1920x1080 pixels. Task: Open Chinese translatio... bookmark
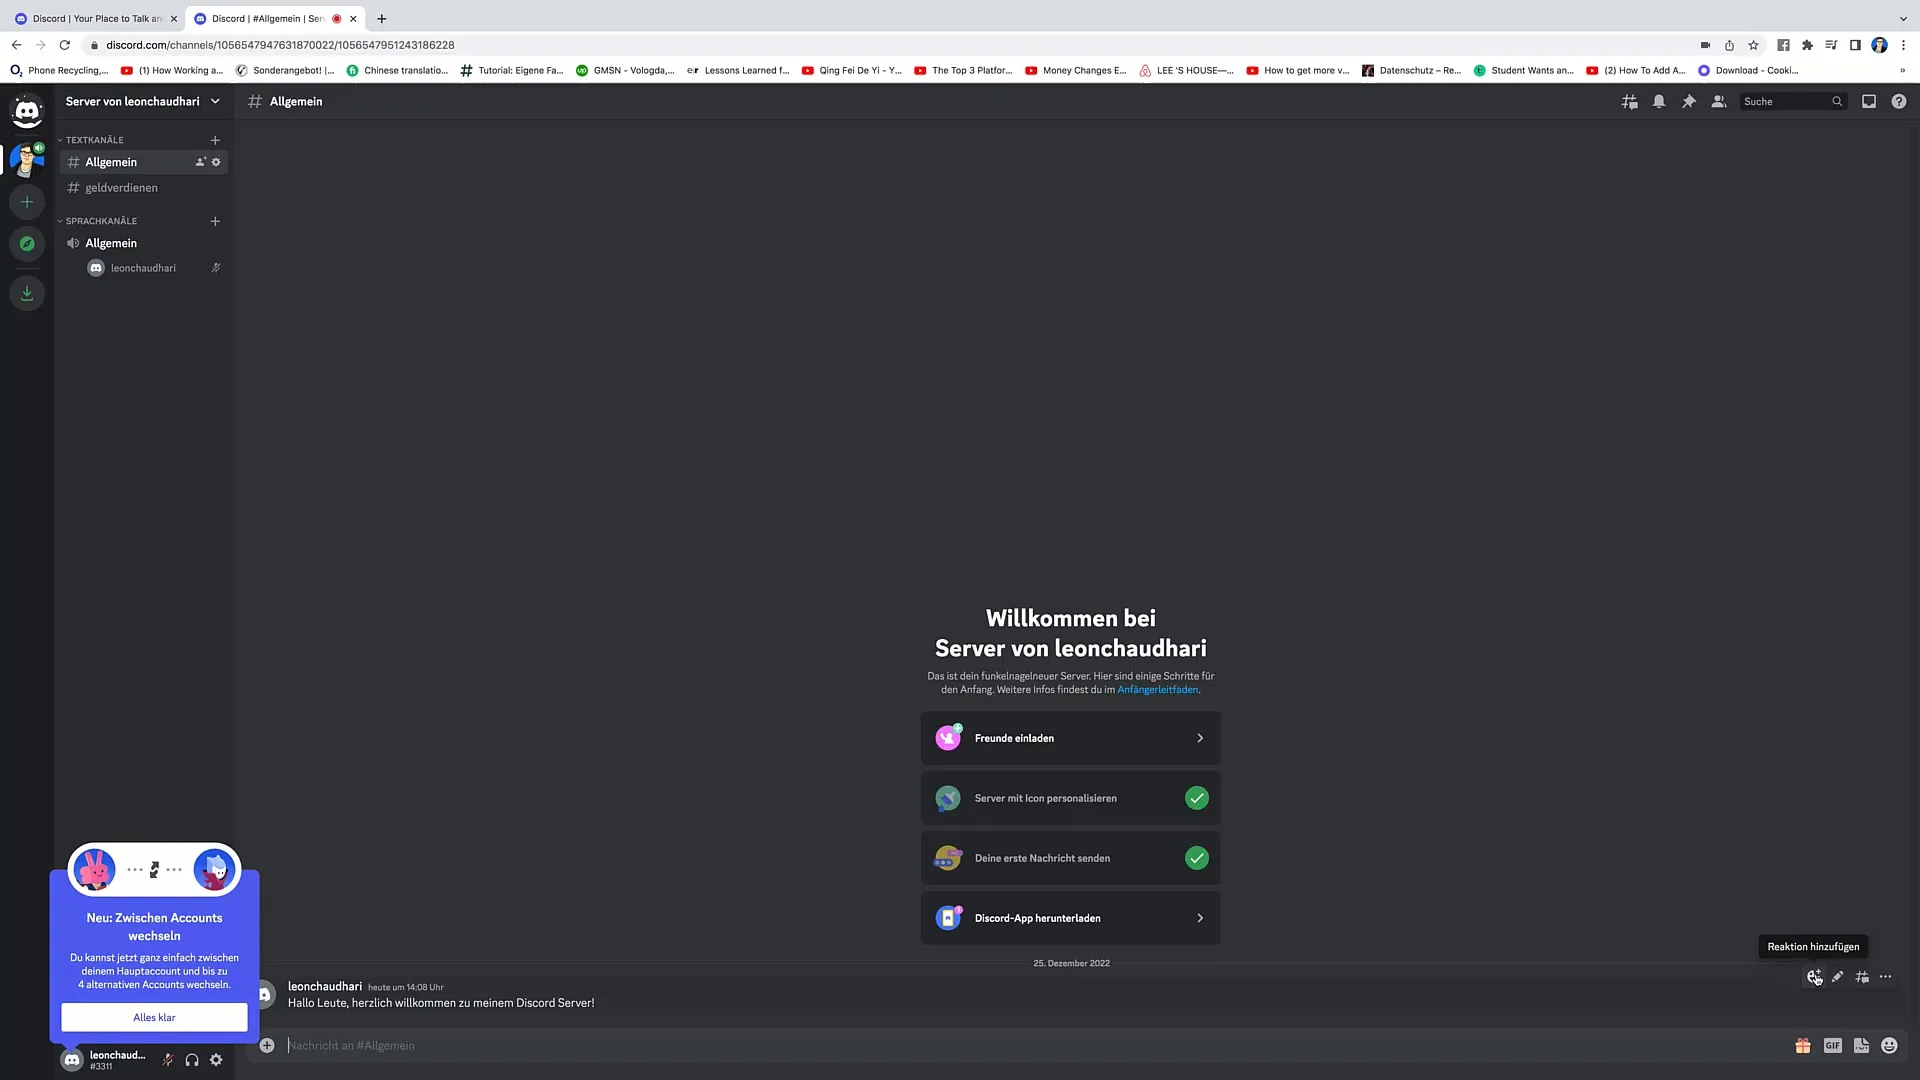coord(398,71)
